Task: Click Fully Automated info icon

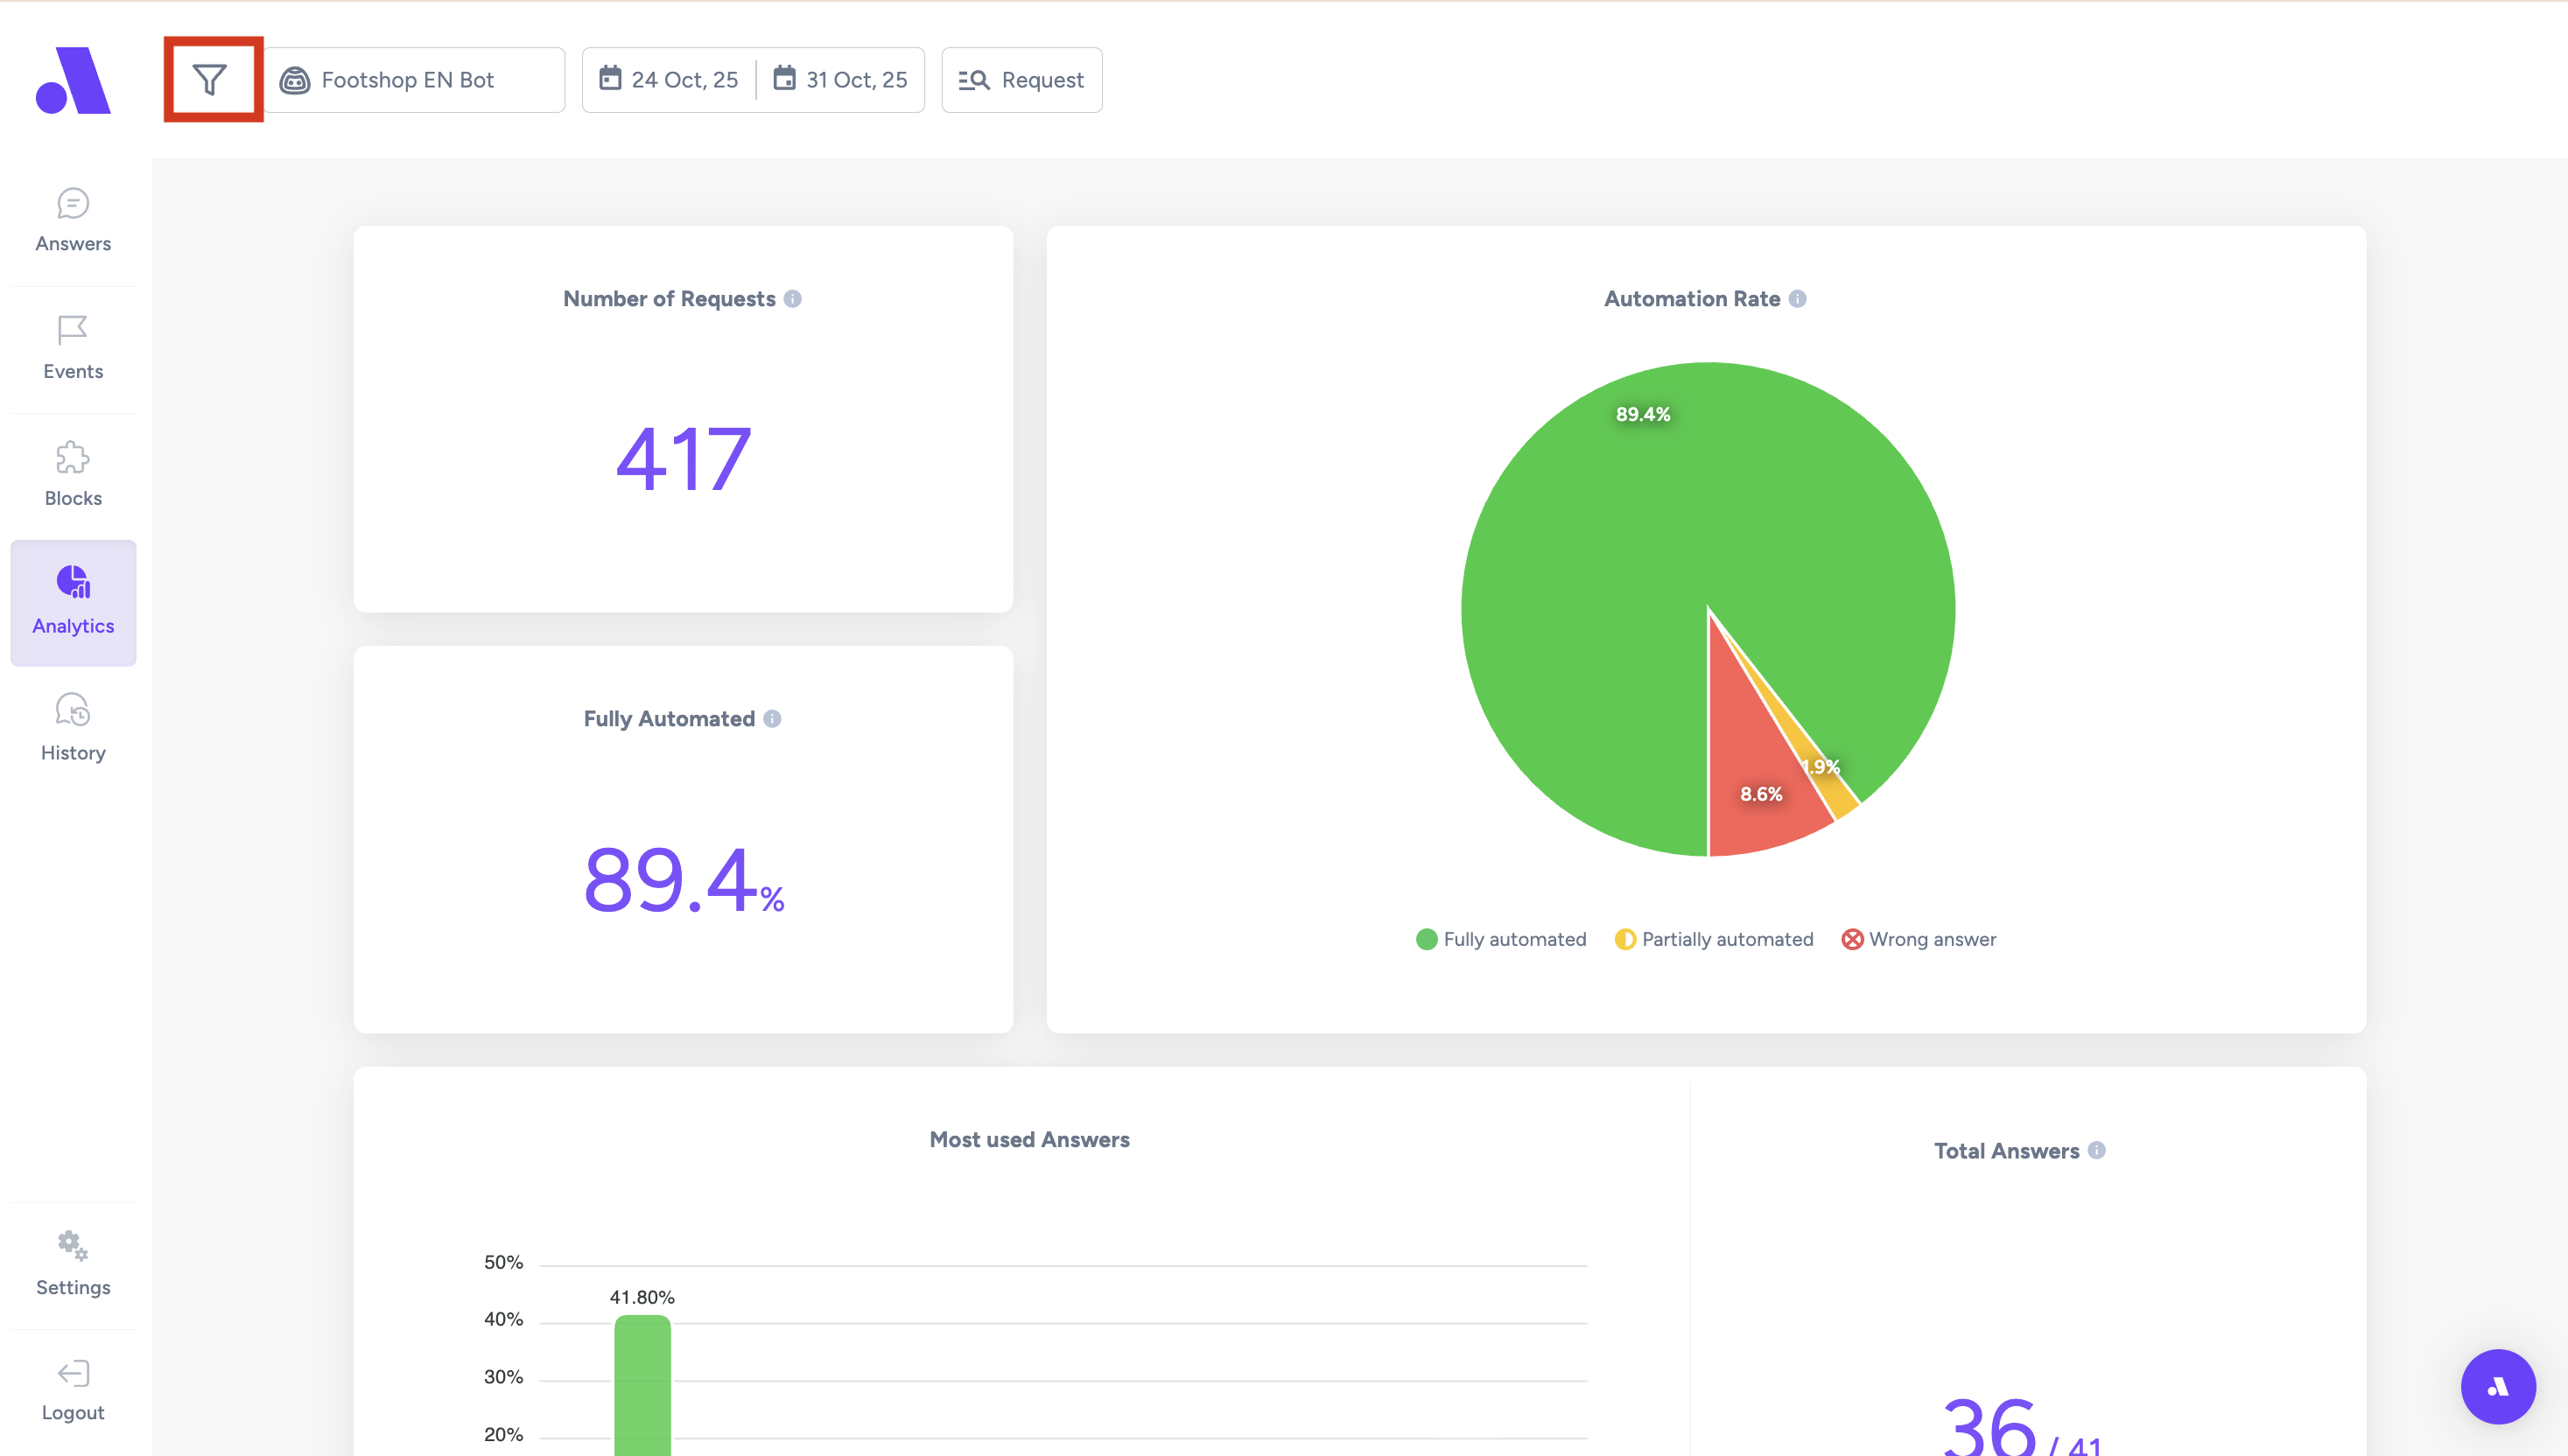Action: click(x=772, y=719)
